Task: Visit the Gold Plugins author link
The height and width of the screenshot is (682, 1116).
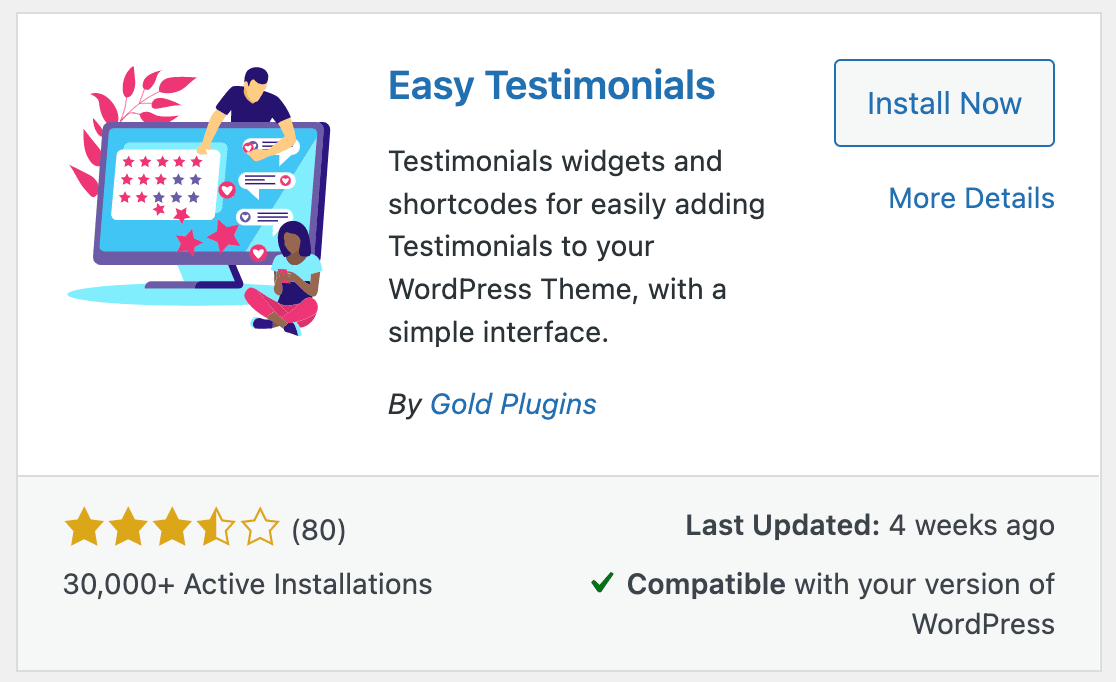Action: tap(513, 404)
